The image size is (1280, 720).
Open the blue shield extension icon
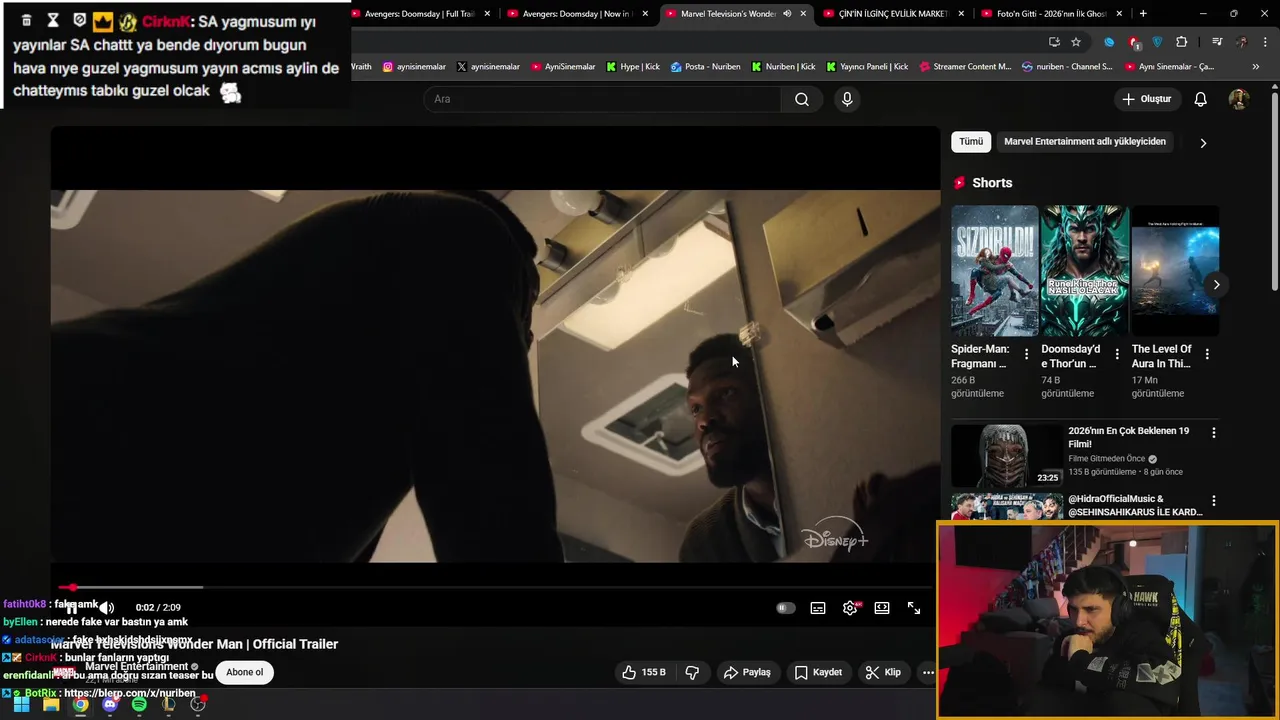(1157, 42)
